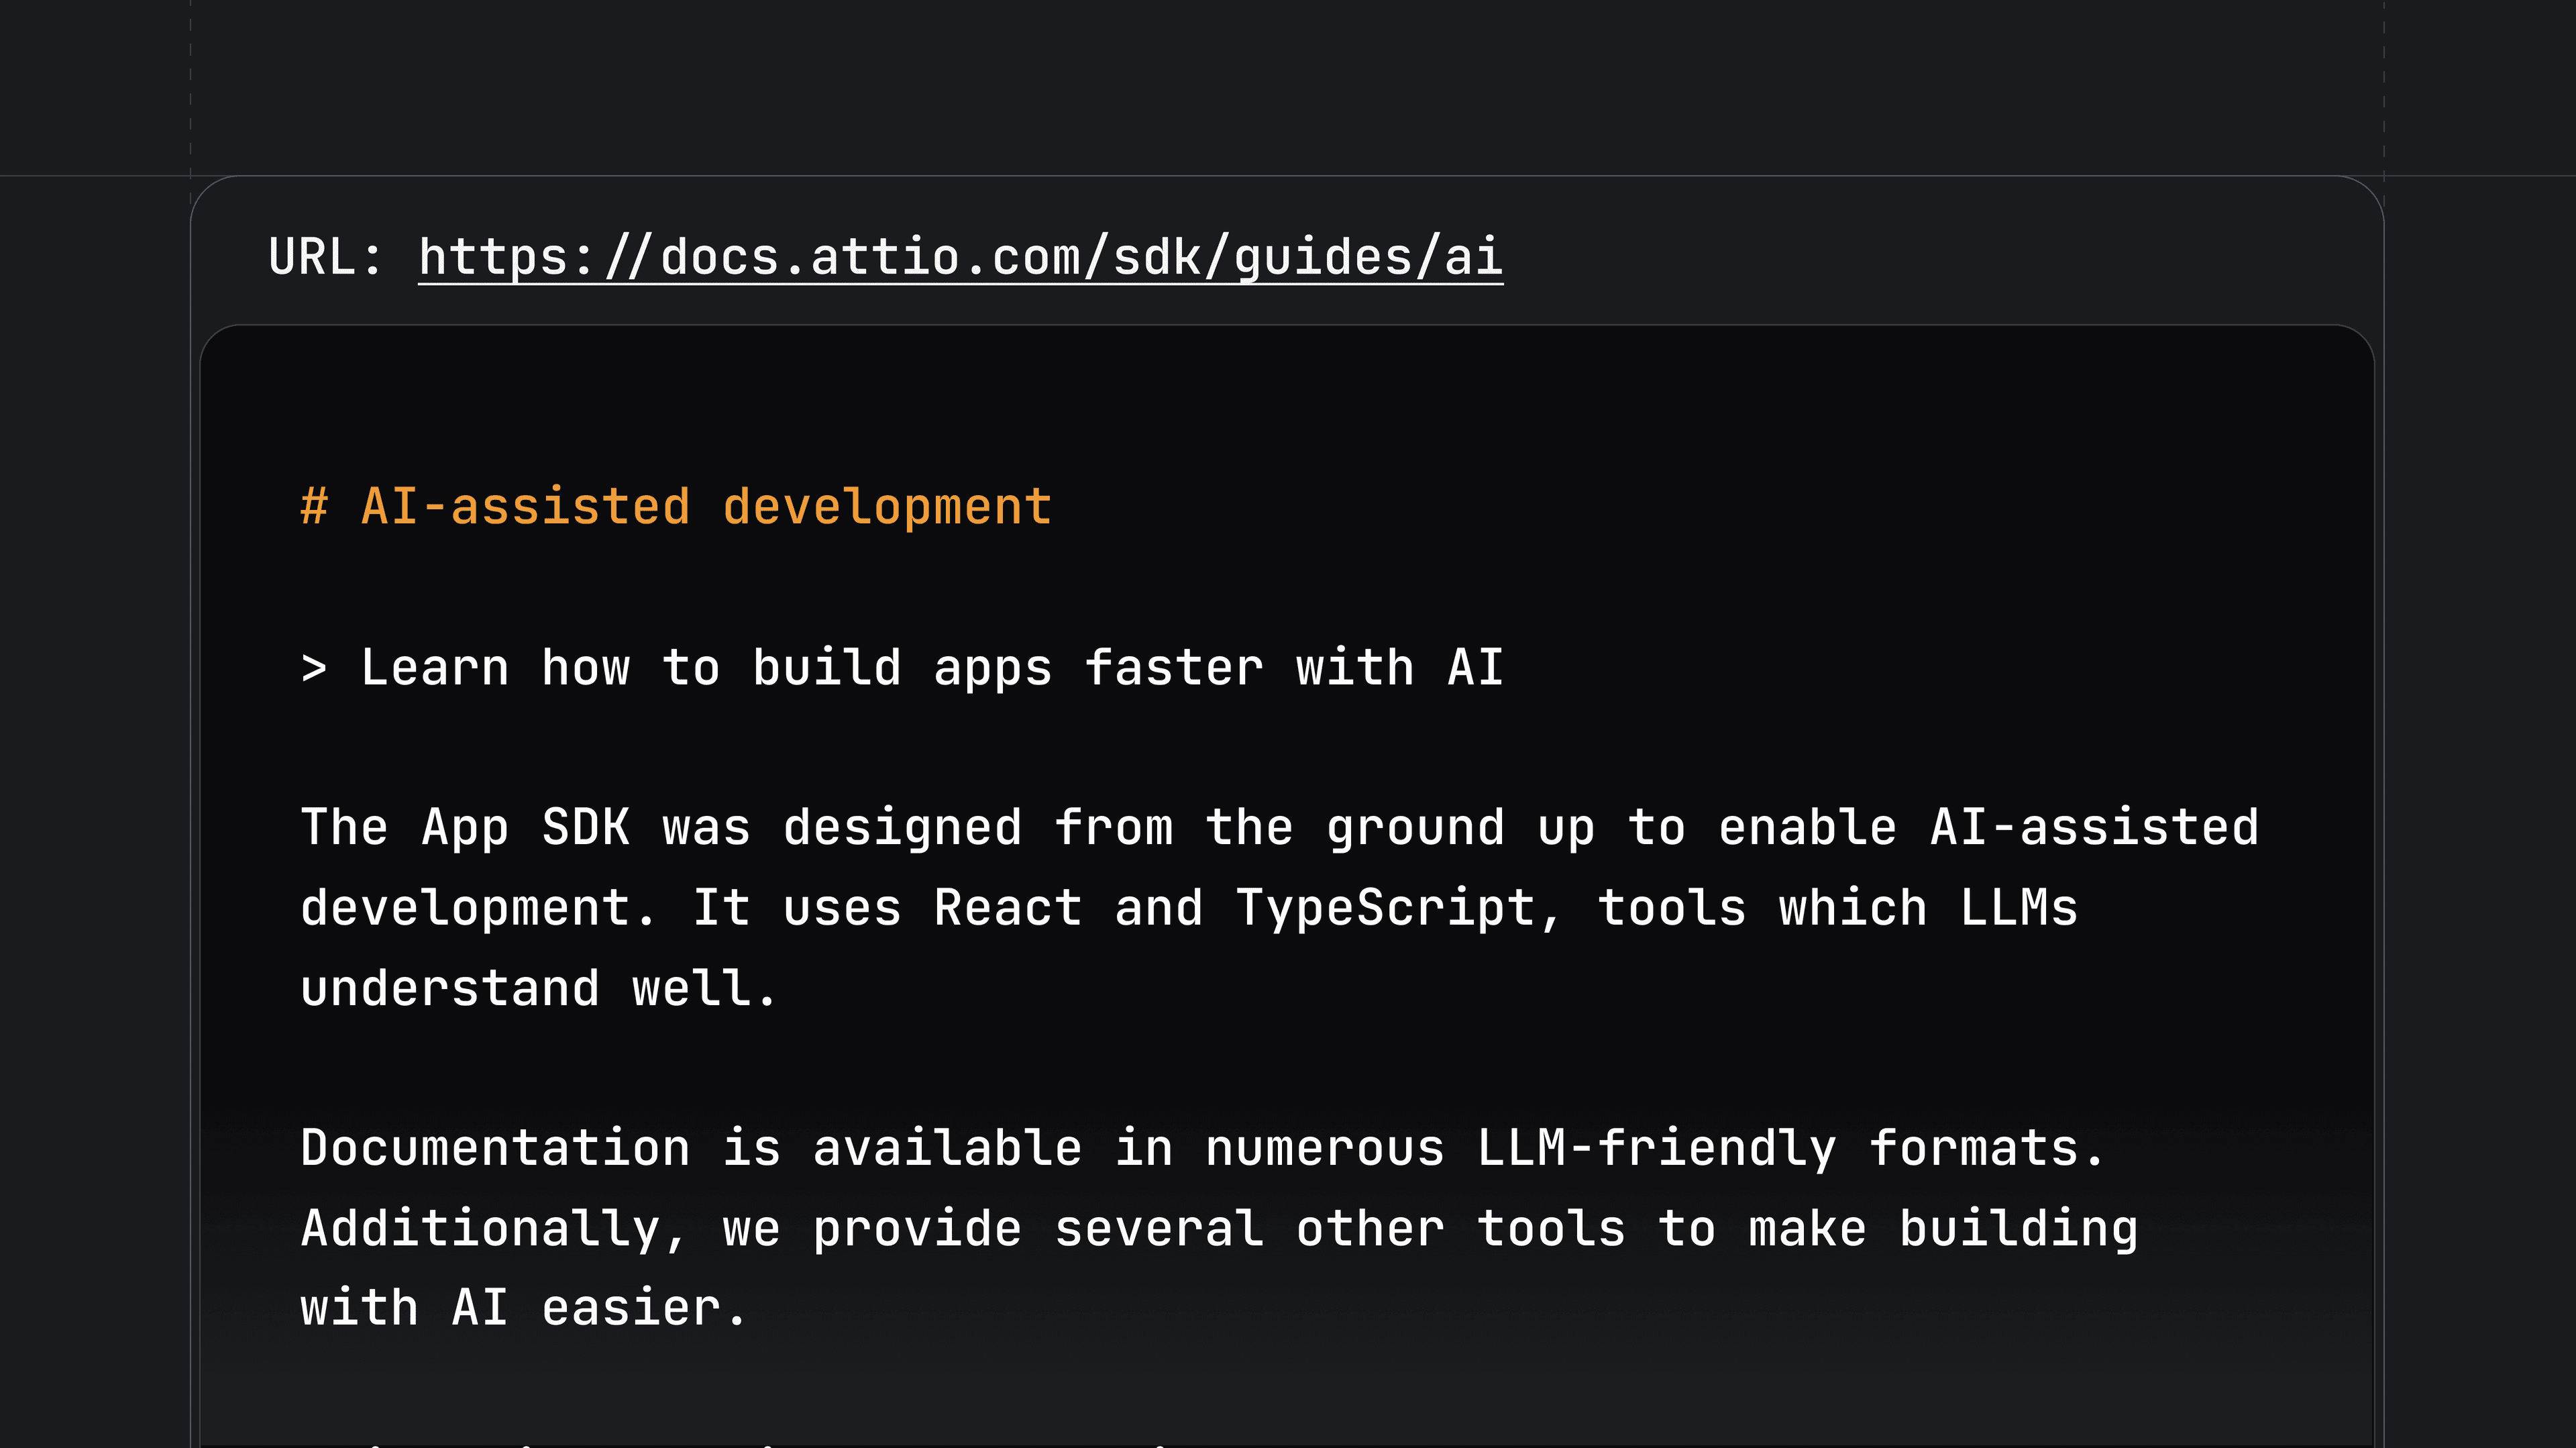Click the orange "#" heading marker
The width and height of the screenshot is (2576, 1448).
tap(314, 506)
